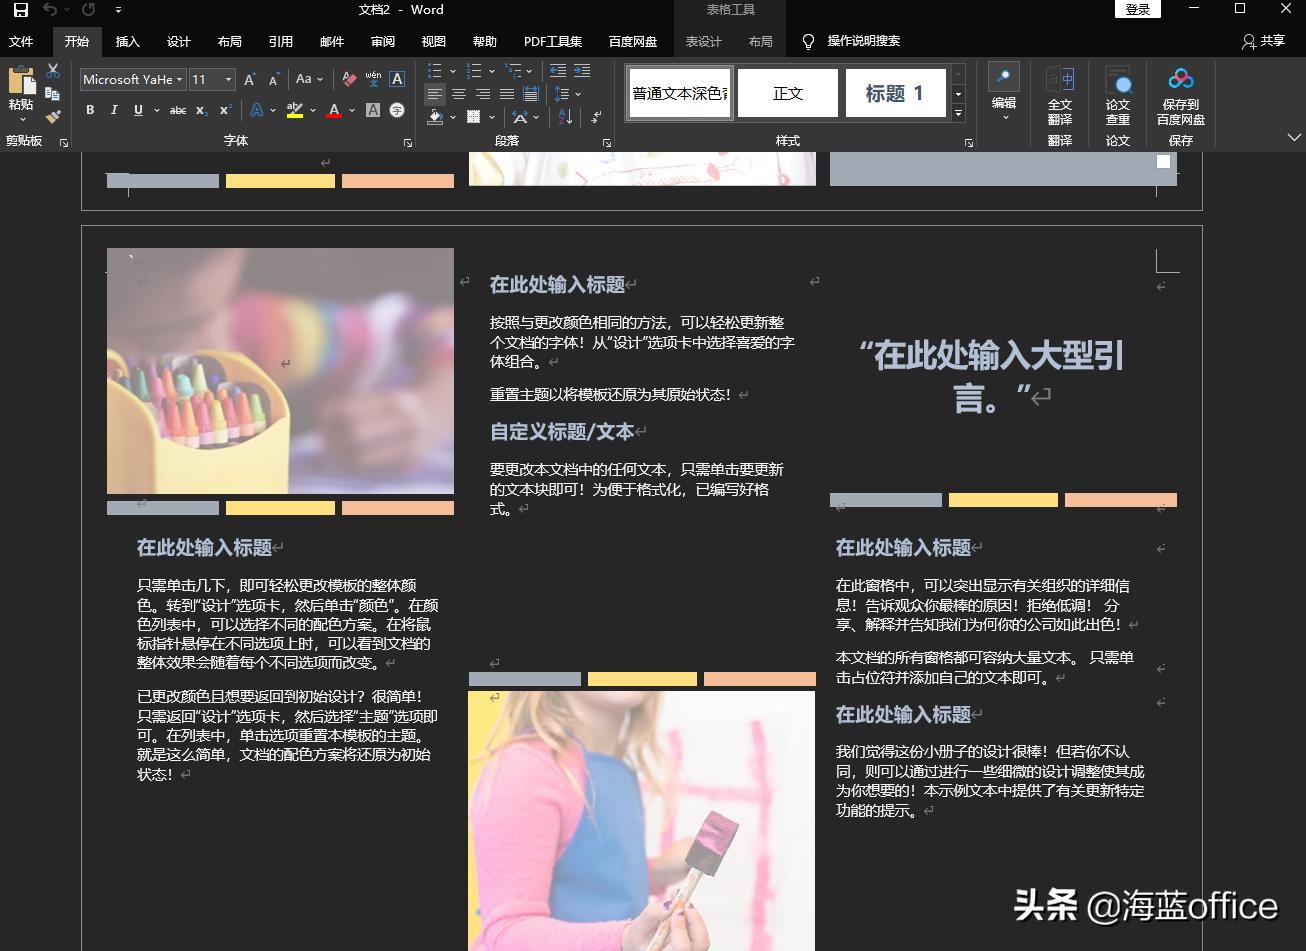Click the Clear All Formatting icon
The width and height of the screenshot is (1306, 951).
point(349,79)
